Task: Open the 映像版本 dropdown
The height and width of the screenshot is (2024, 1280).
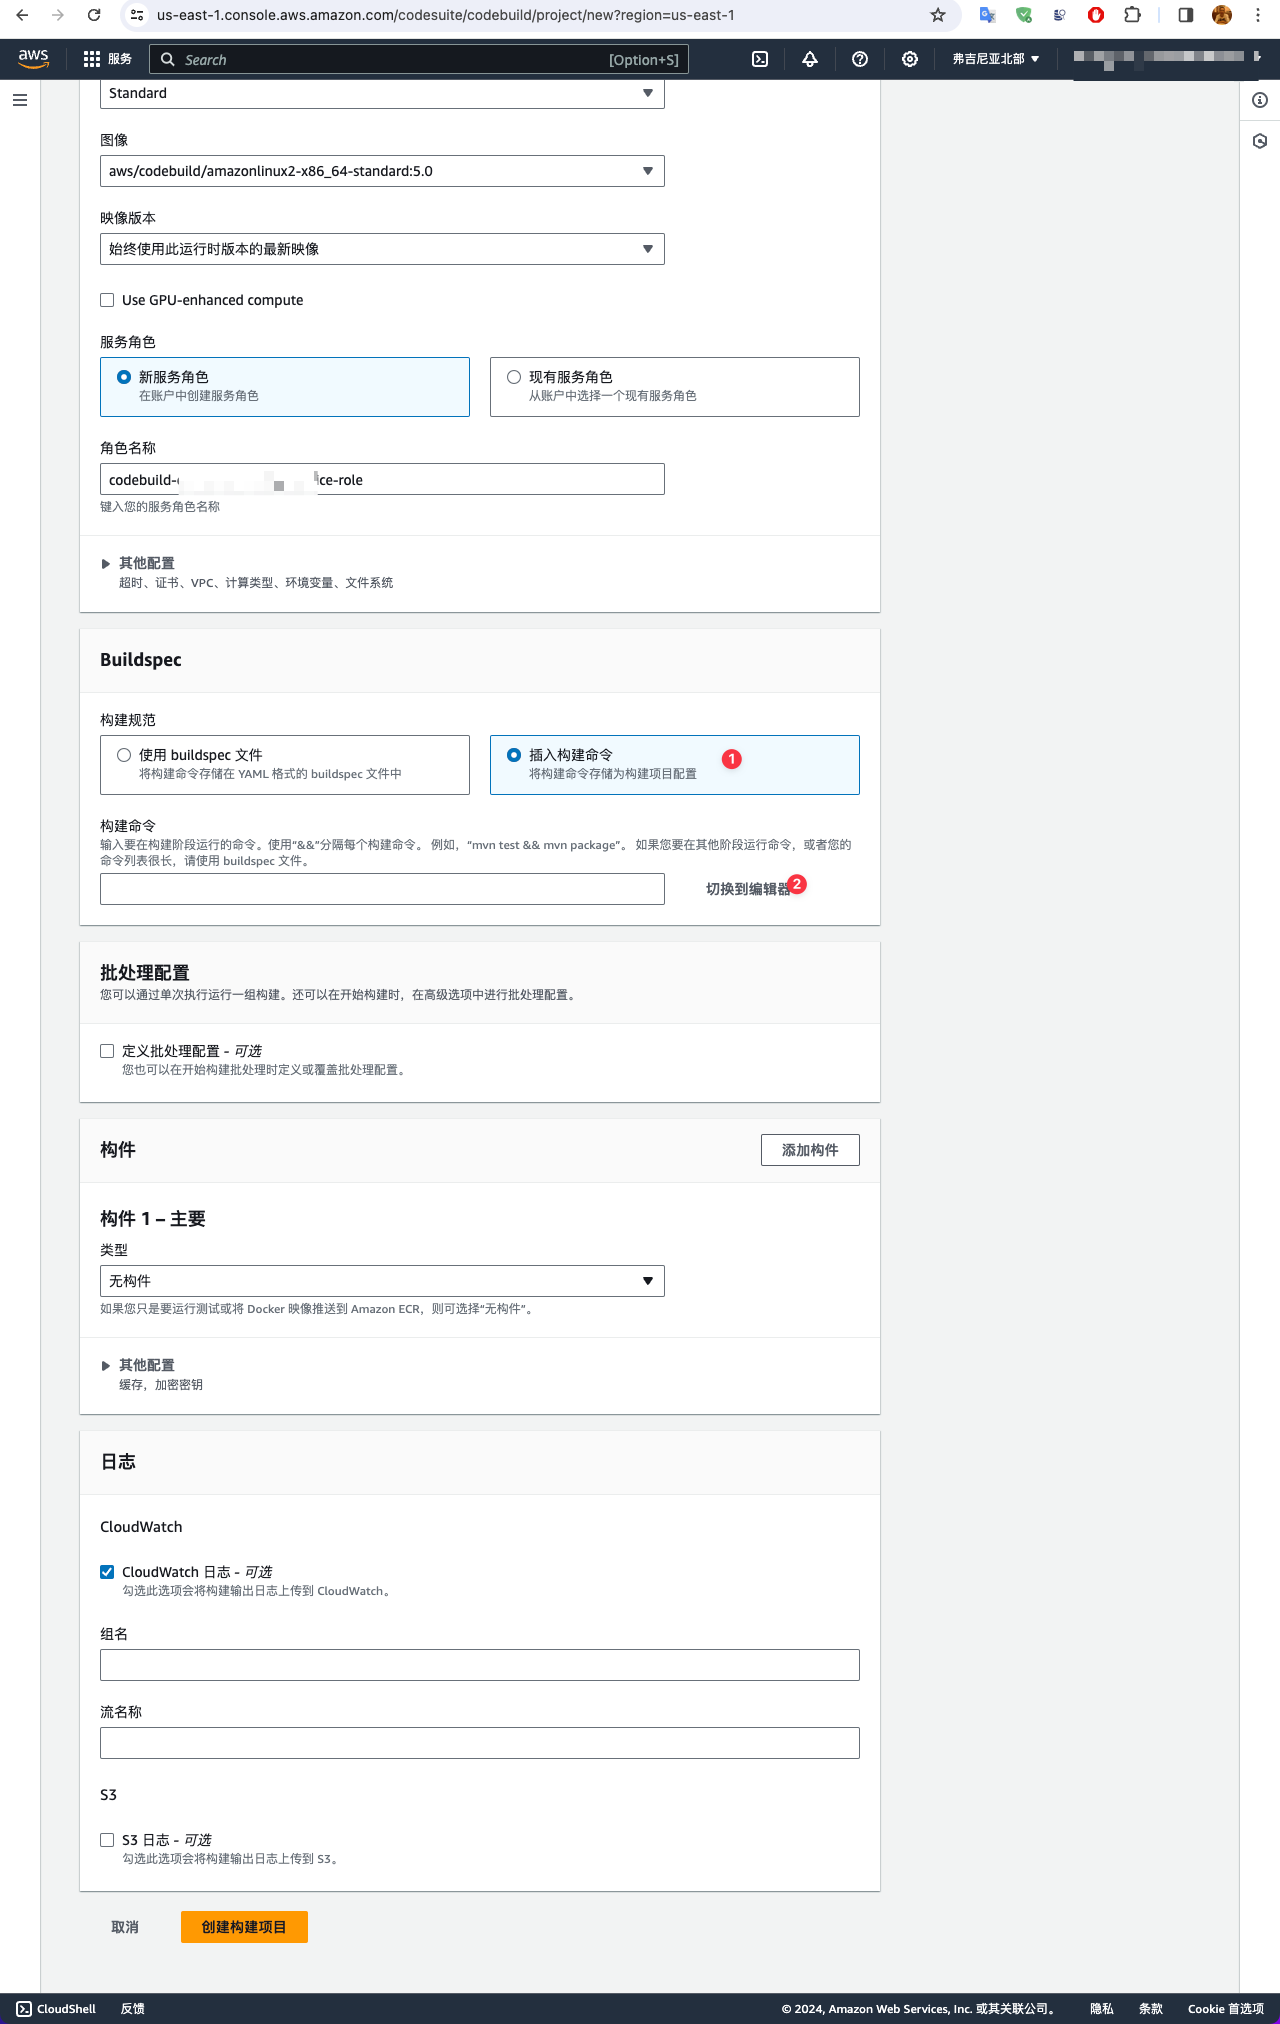Action: pos(382,249)
